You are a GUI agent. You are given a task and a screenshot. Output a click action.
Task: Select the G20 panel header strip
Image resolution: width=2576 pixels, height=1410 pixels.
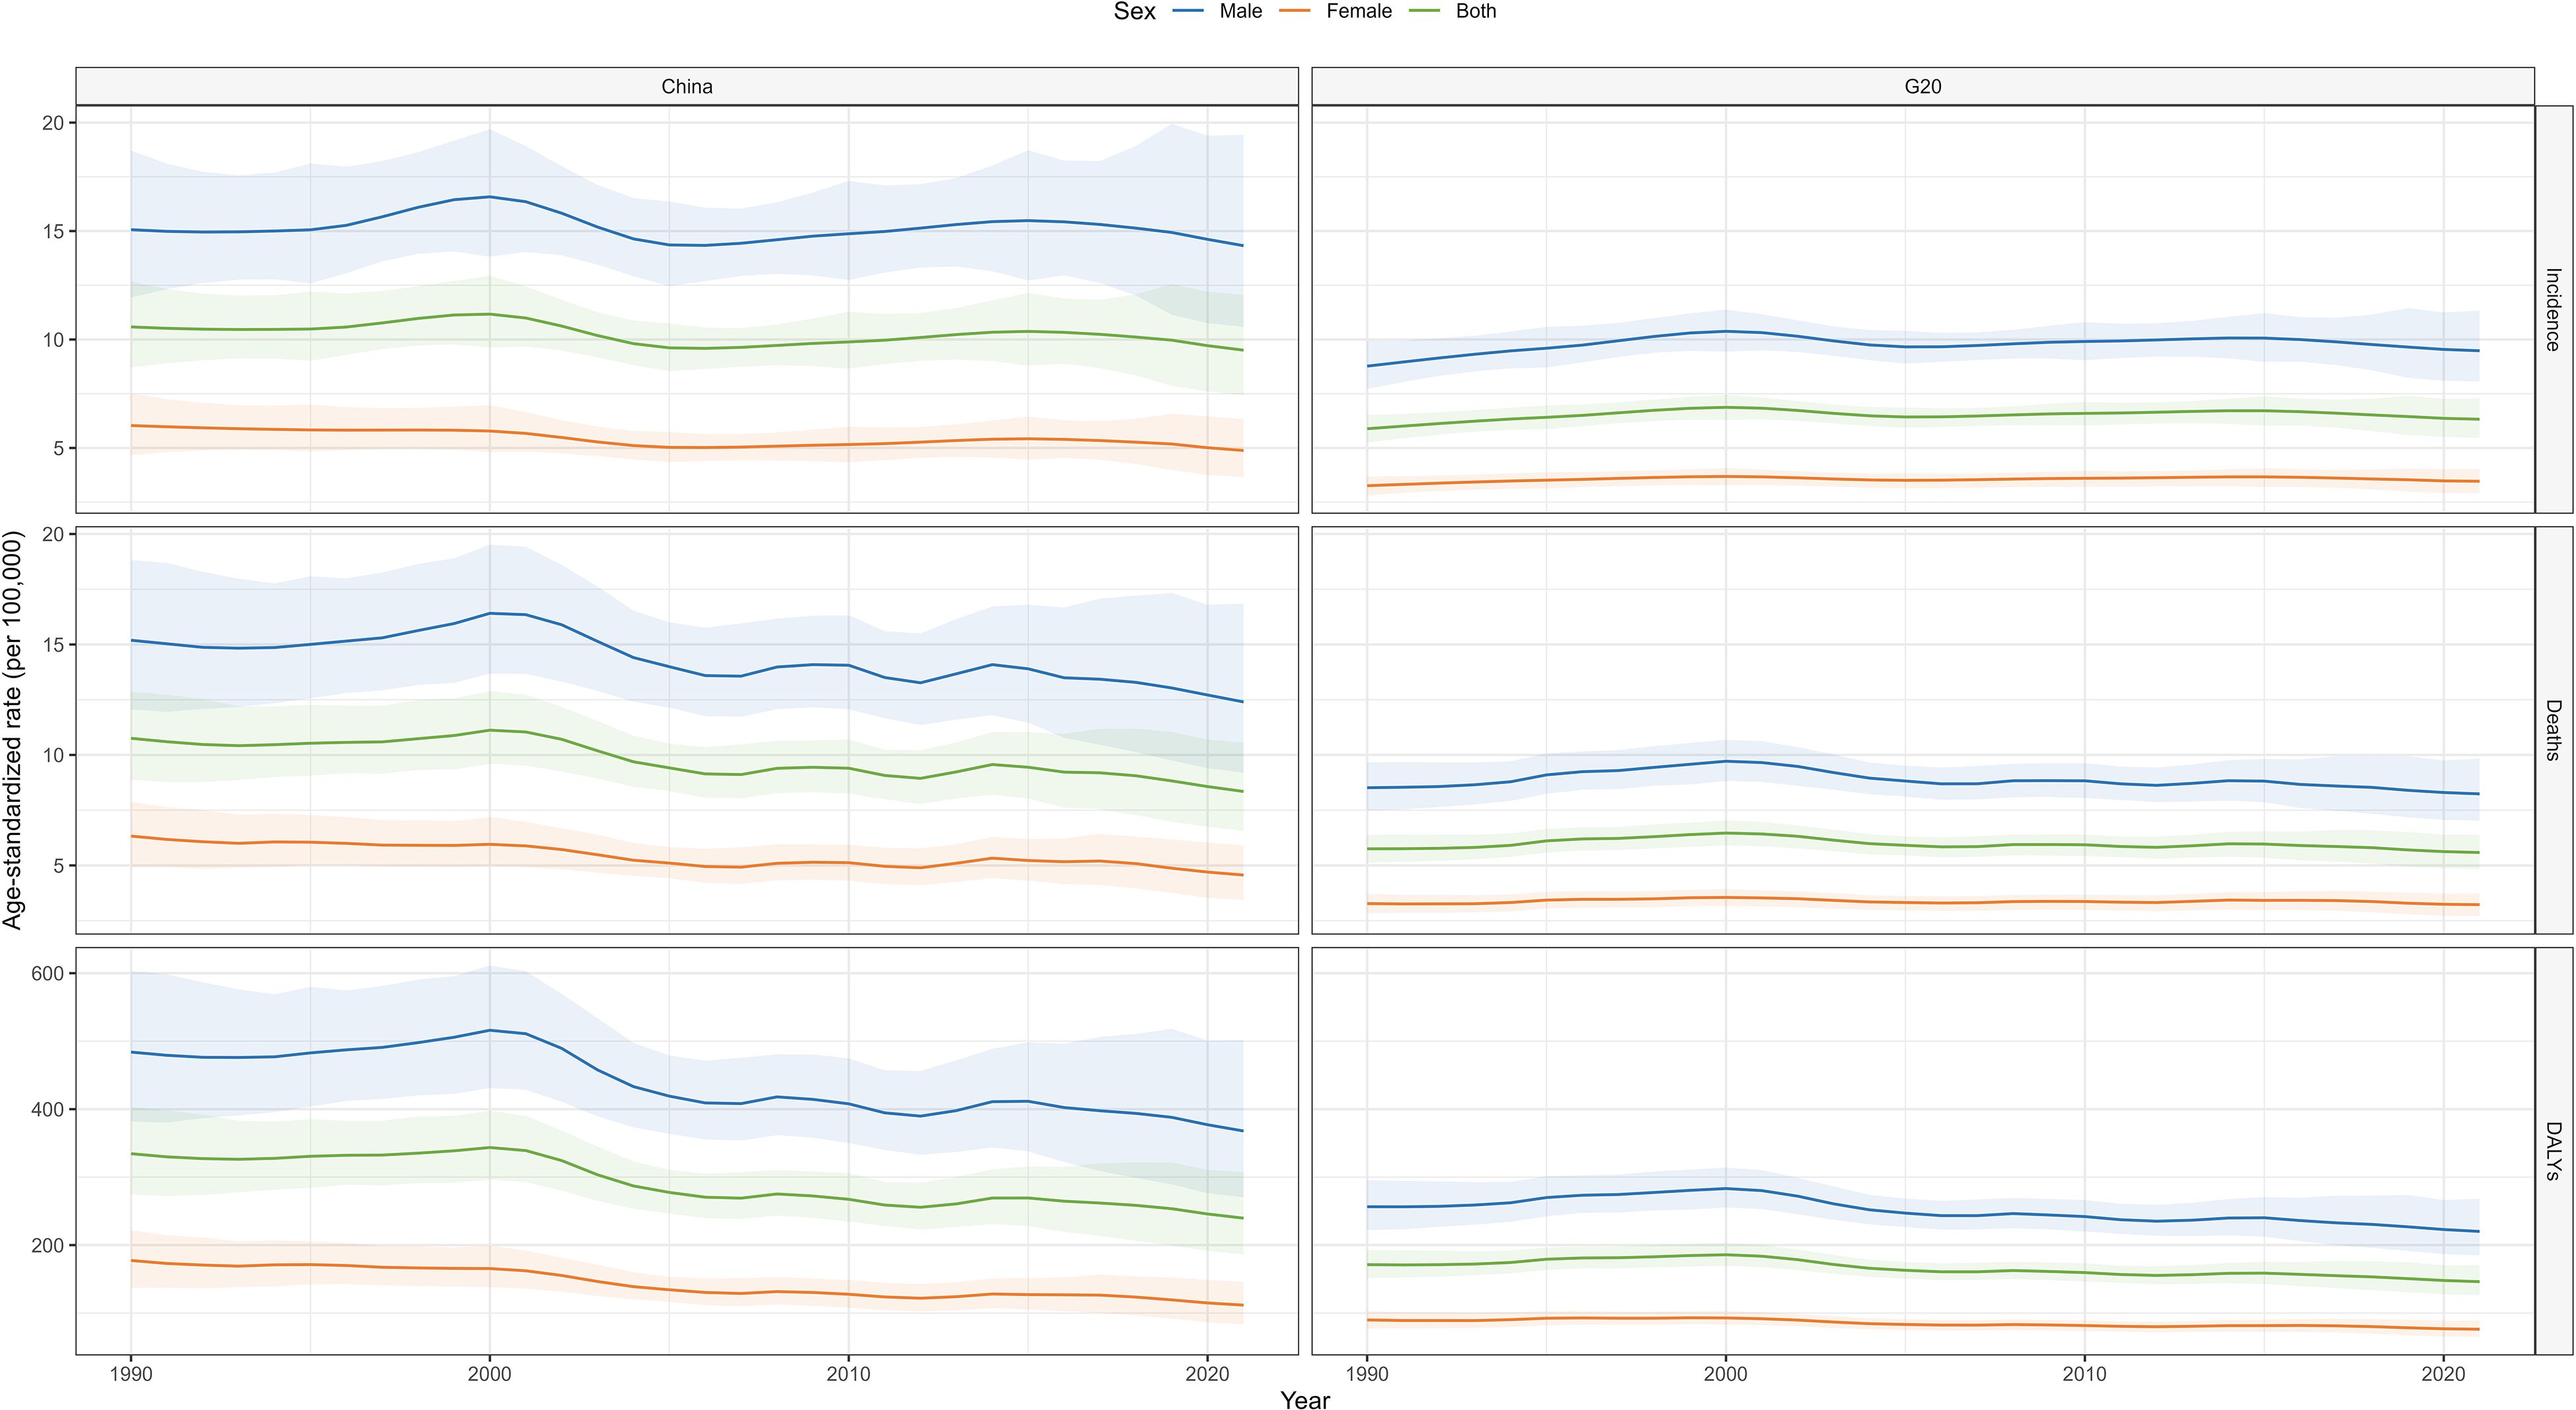click(1922, 87)
